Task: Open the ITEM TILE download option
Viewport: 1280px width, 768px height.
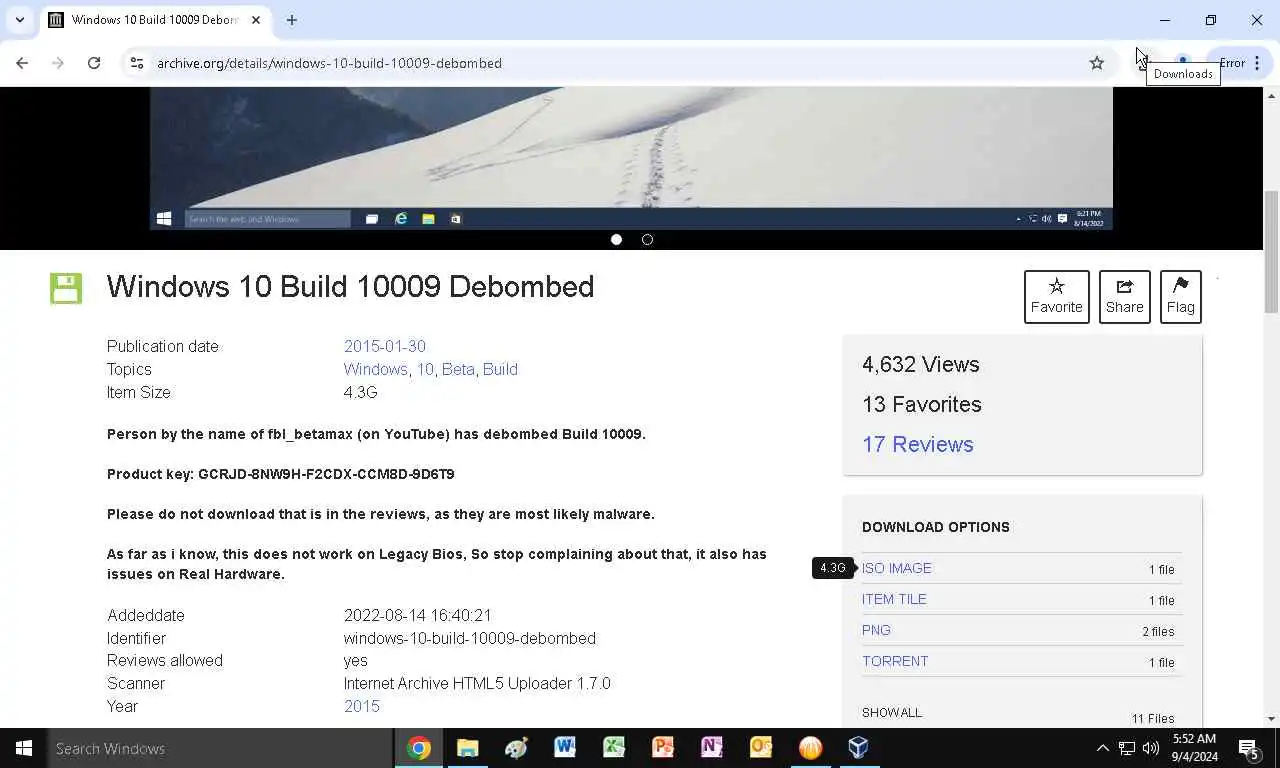Action: 894,599
